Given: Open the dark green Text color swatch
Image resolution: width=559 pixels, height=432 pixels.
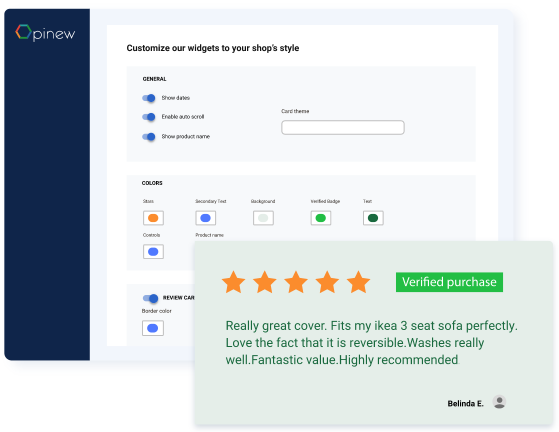Looking at the screenshot, I should point(373,218).
